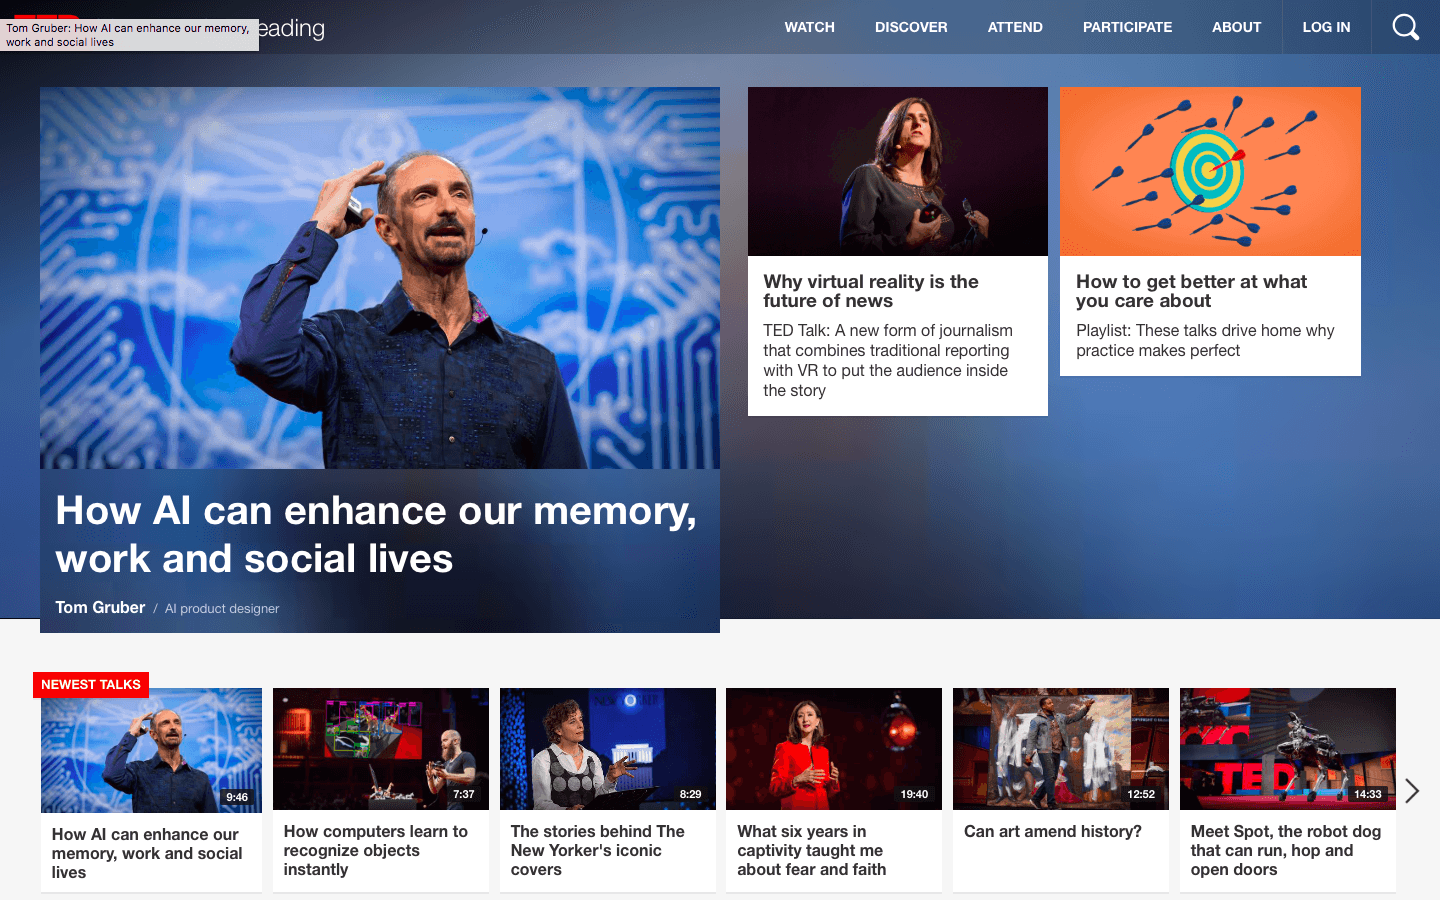Select the NEWEST TALKS label
This screenshot has width=1440, height=900.
(x=91, y=684)
